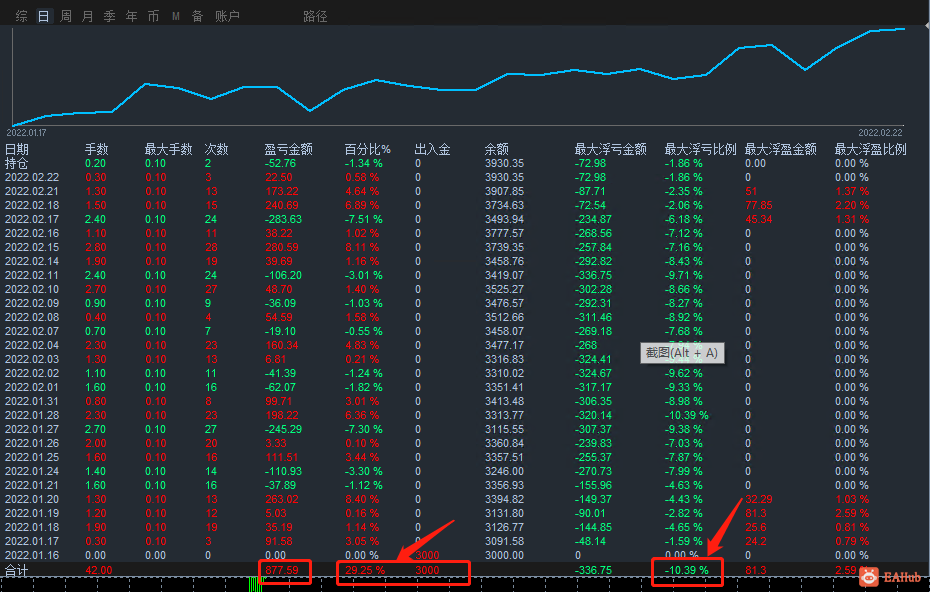This screenshot has height=592, width=930.
Task: Click the 余额 column header
Action: point(497,149)
